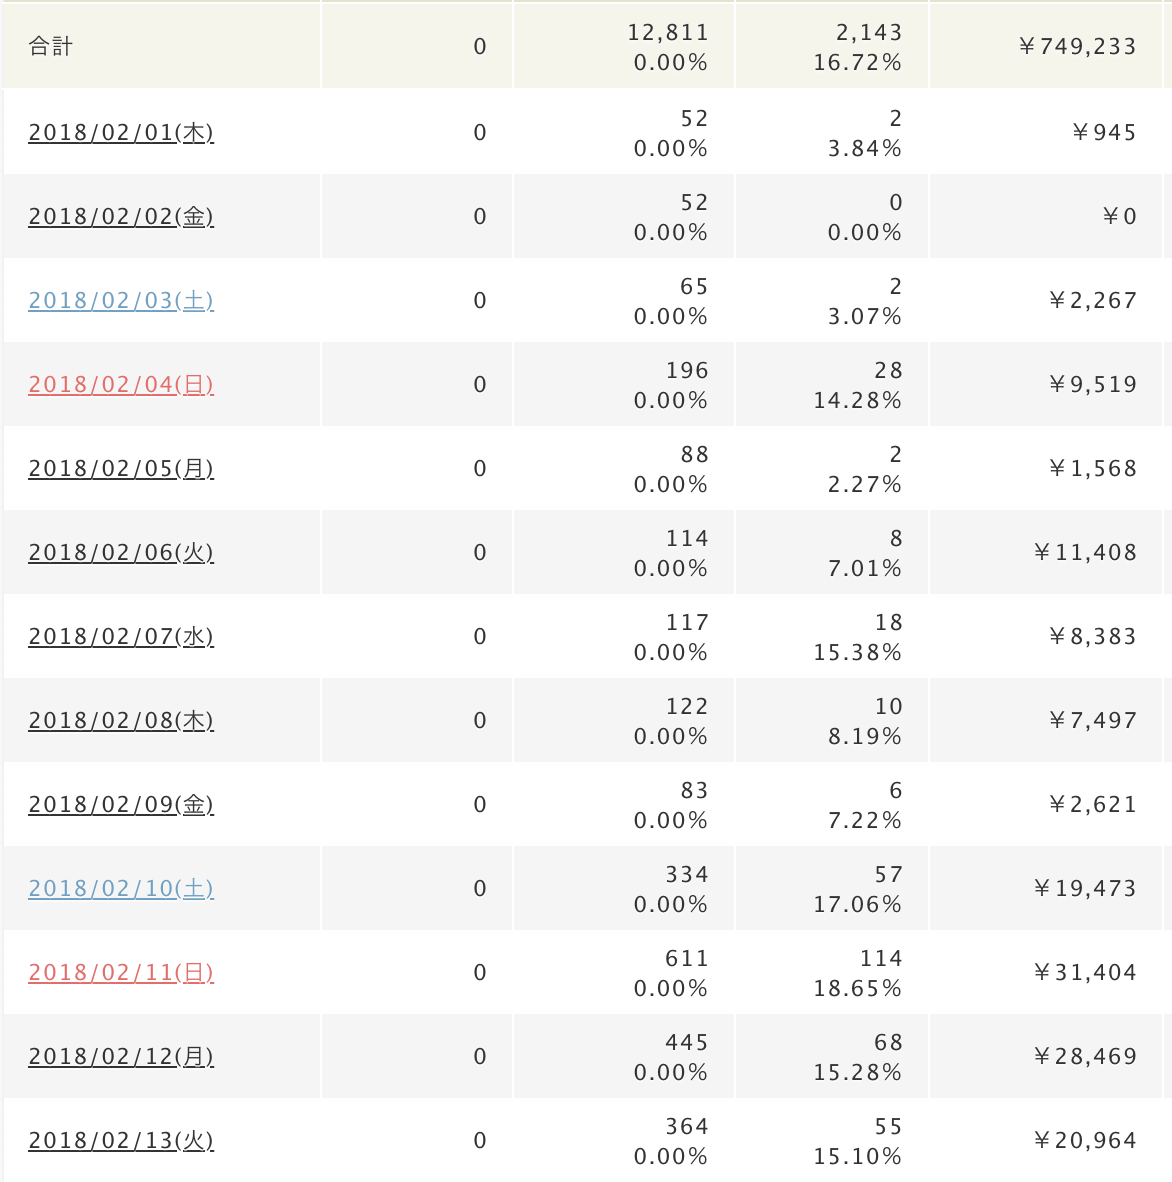The image size is (1172, 1182).
Task: Open the 2018/02/08(木) date link
Action: (x=121, y=721)
